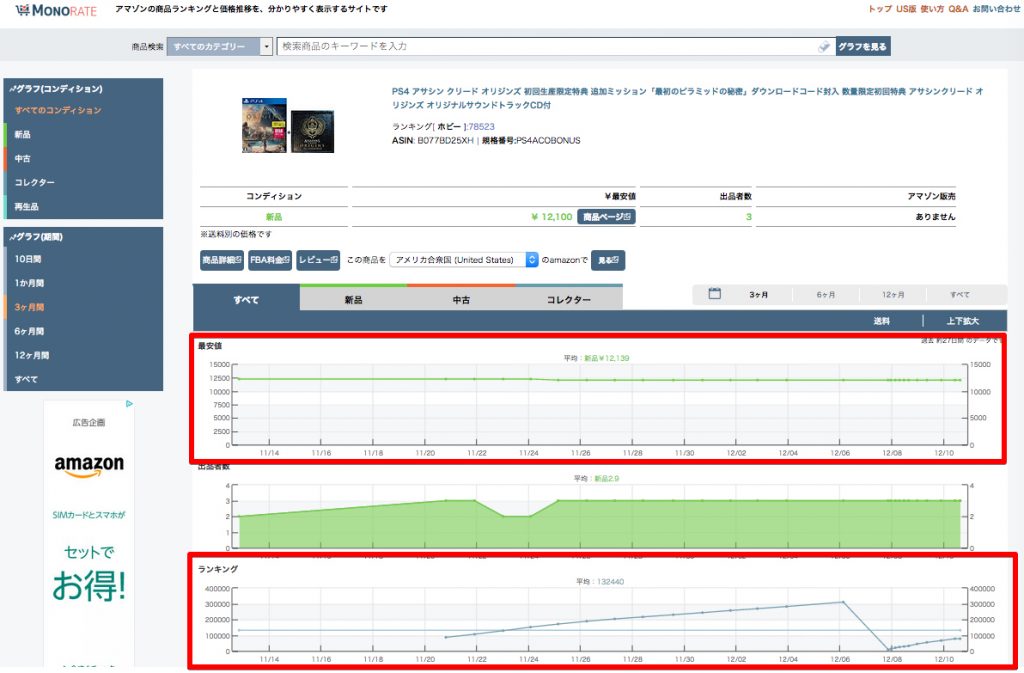The height and width of the screenshot is (673, 1024).
Task: Clear the search field with the eraser icon
Action: click(x=824, y=46)
